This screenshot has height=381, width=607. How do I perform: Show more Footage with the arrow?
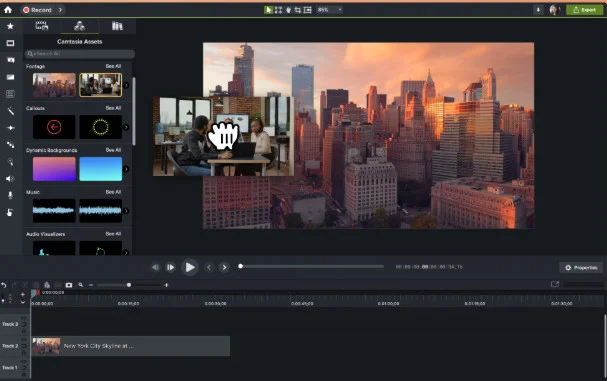(x=126, y=85)
